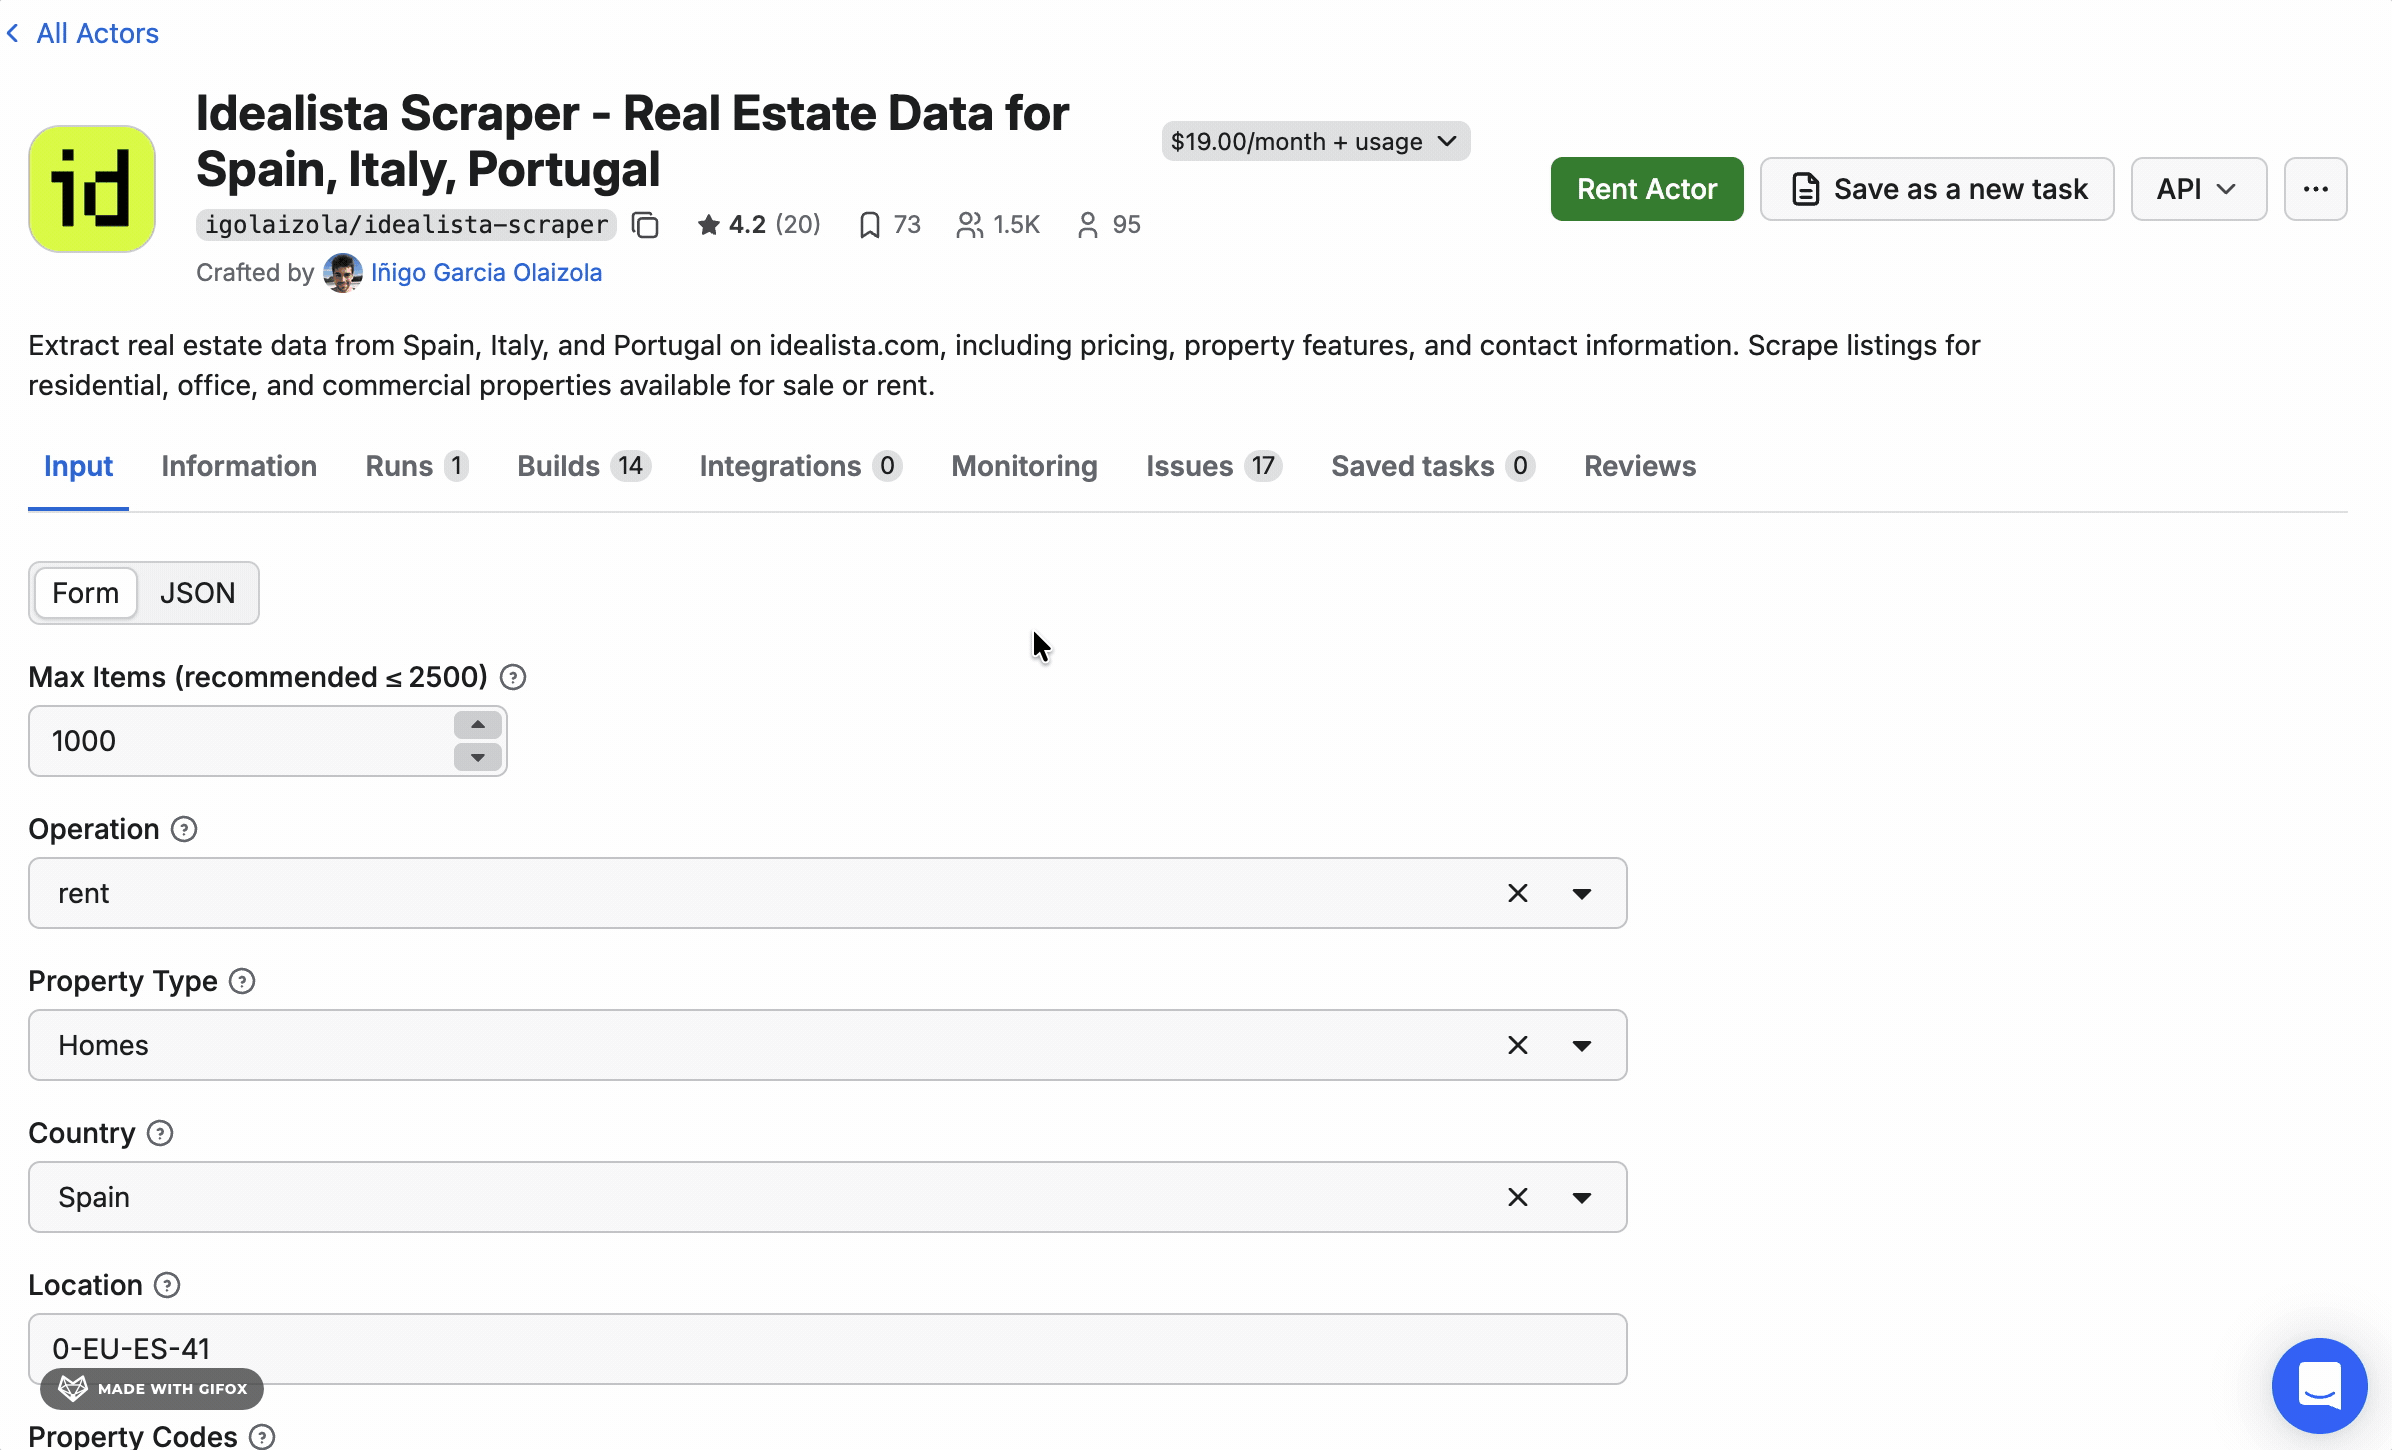
Task: Switch to the Issues tab
Action: (x=1189, y=466)
